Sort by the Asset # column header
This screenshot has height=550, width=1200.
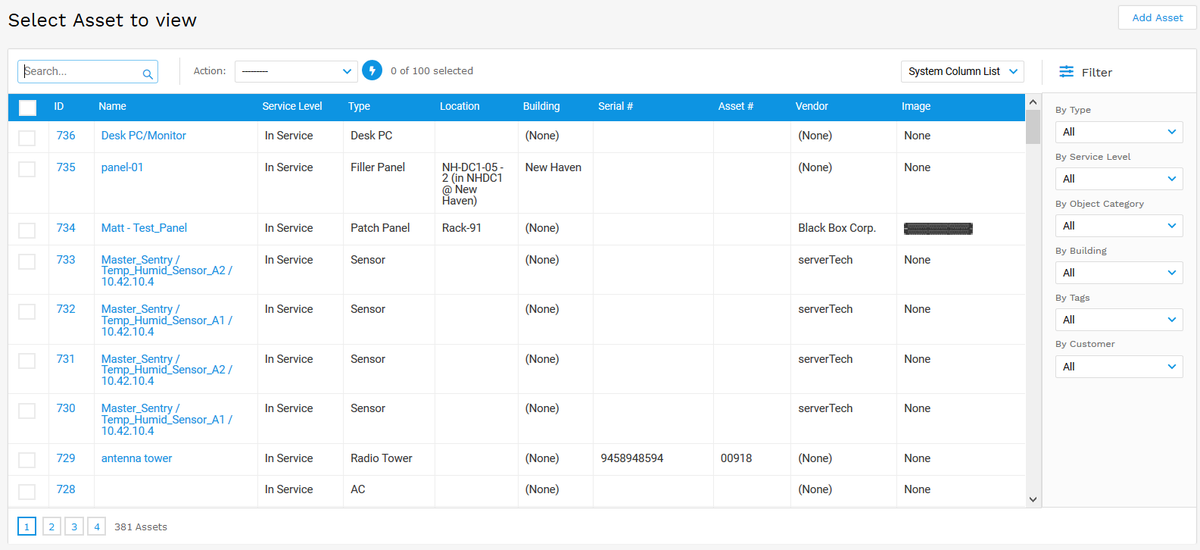(x=736, y=106)
